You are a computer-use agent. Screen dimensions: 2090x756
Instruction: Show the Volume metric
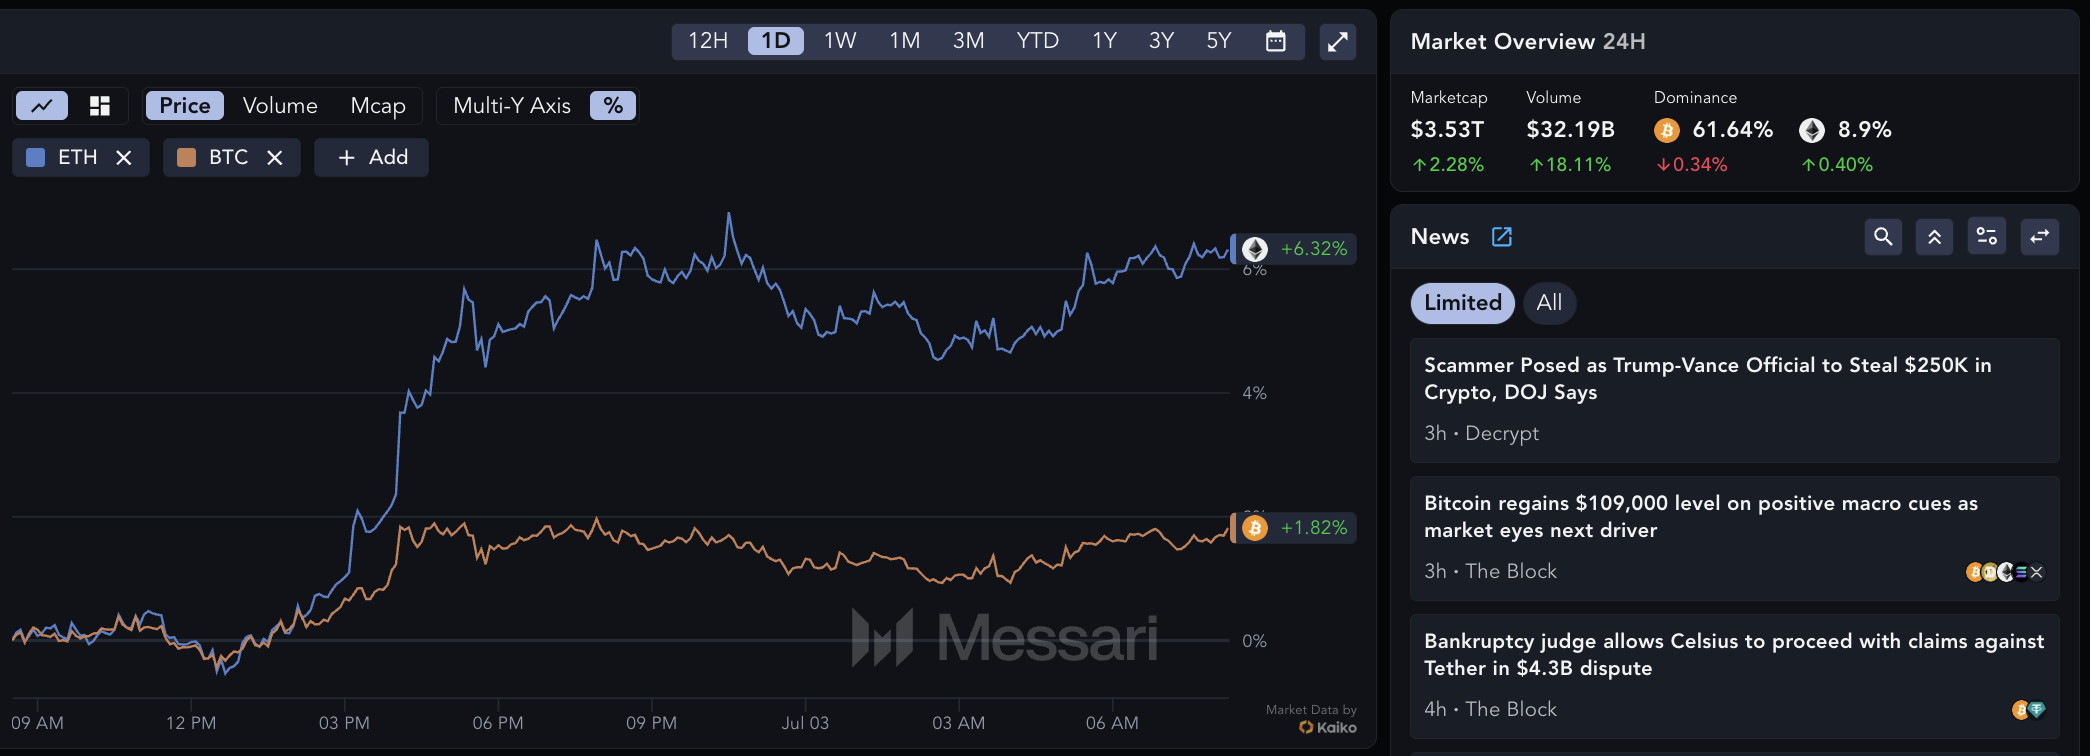coord(280,105)
